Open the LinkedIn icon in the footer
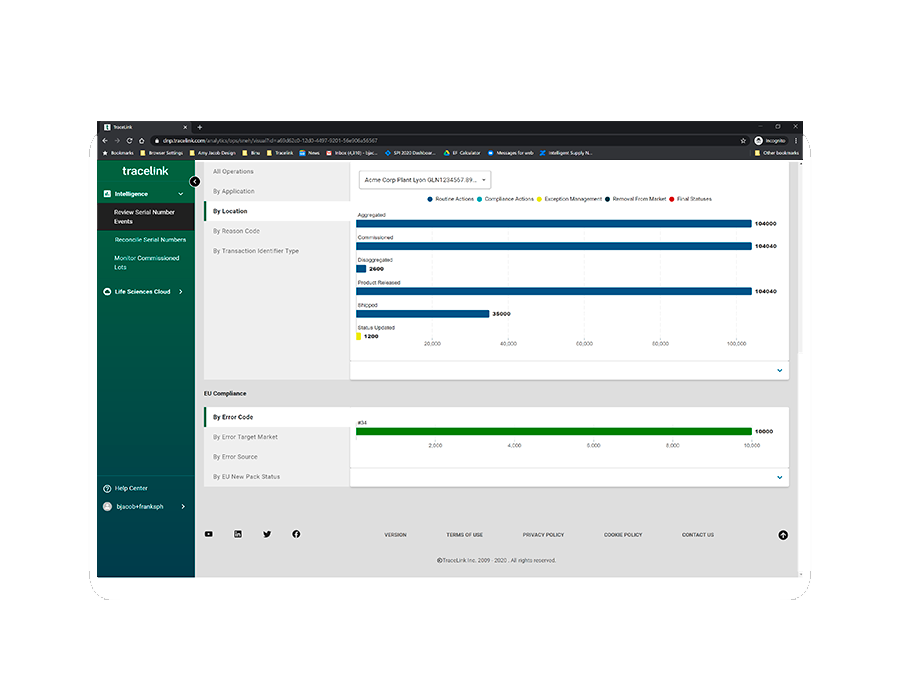This screenshot has height=700, width=900. click(x=238, y=534)
